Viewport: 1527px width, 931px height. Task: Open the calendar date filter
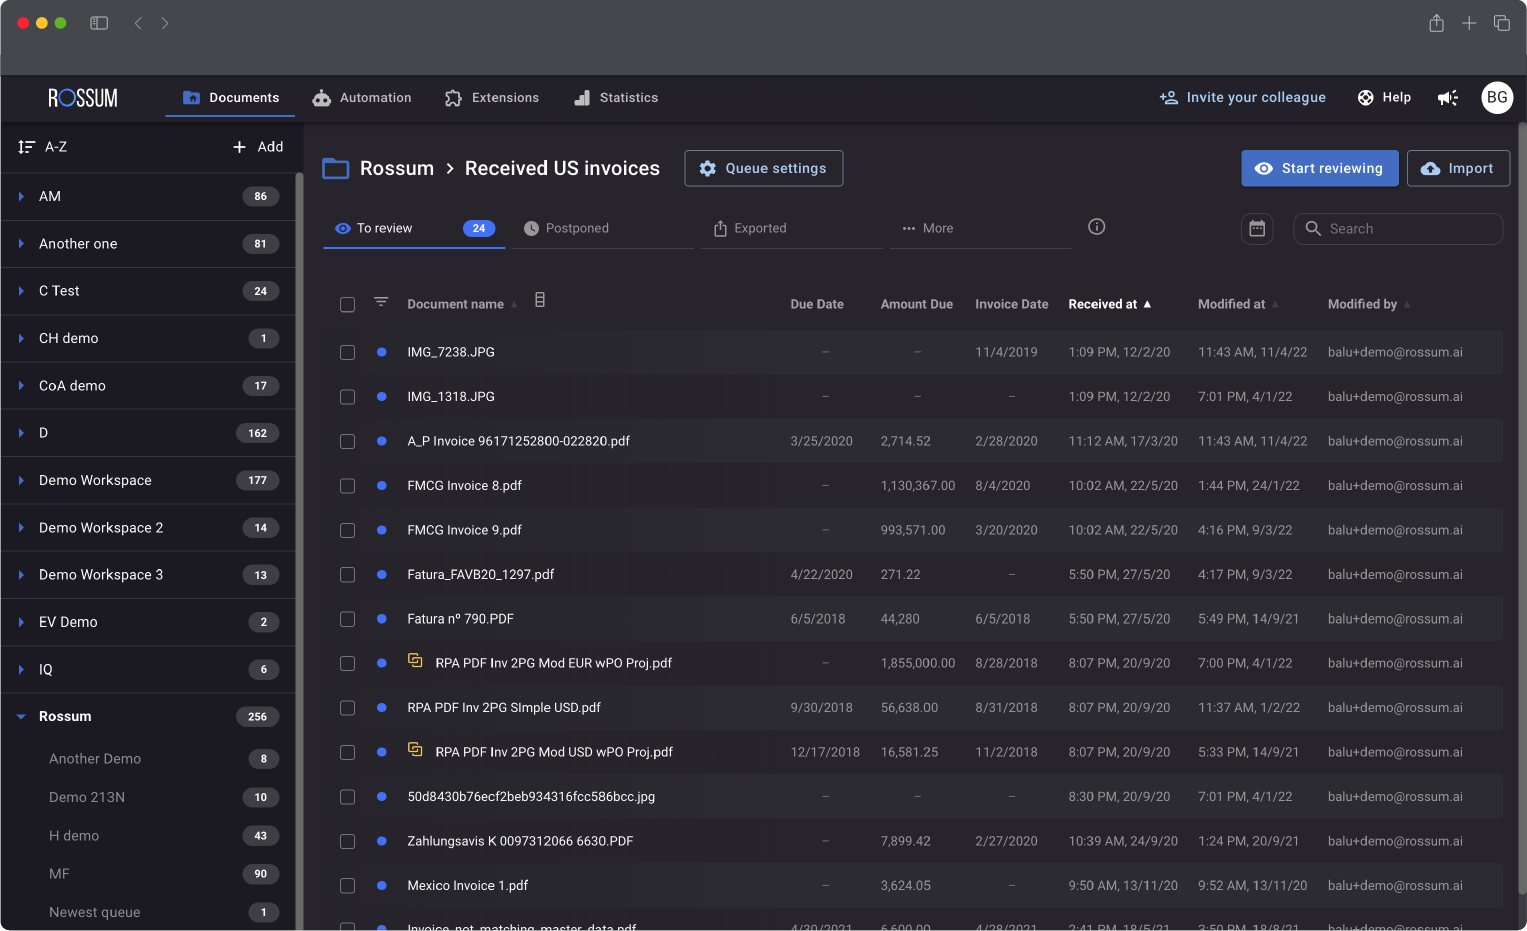[x=1257, y=229]
